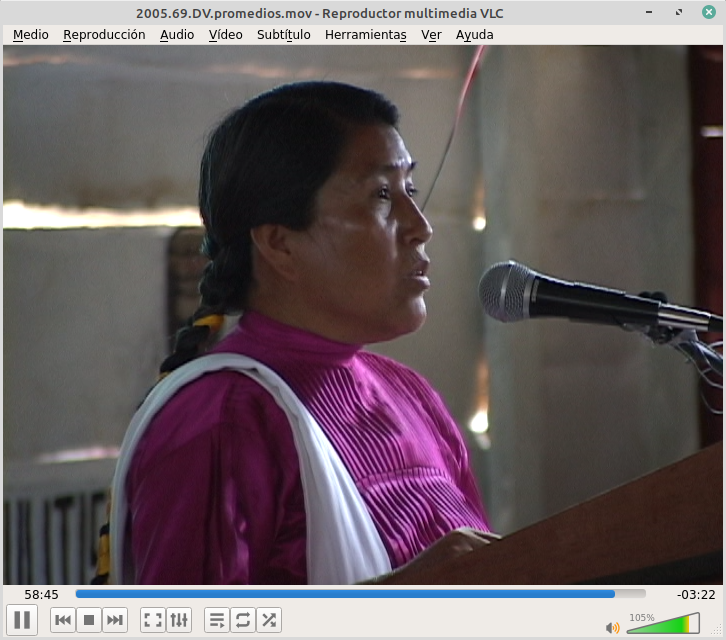Open the Ver menu
726x640 pixels.
point(431,35)
